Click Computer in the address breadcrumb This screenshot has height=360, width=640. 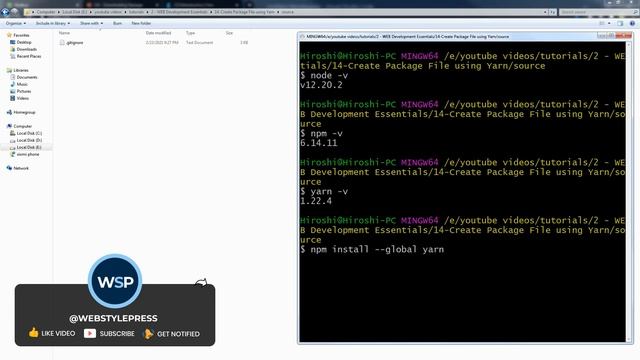[x=46, y=12]
